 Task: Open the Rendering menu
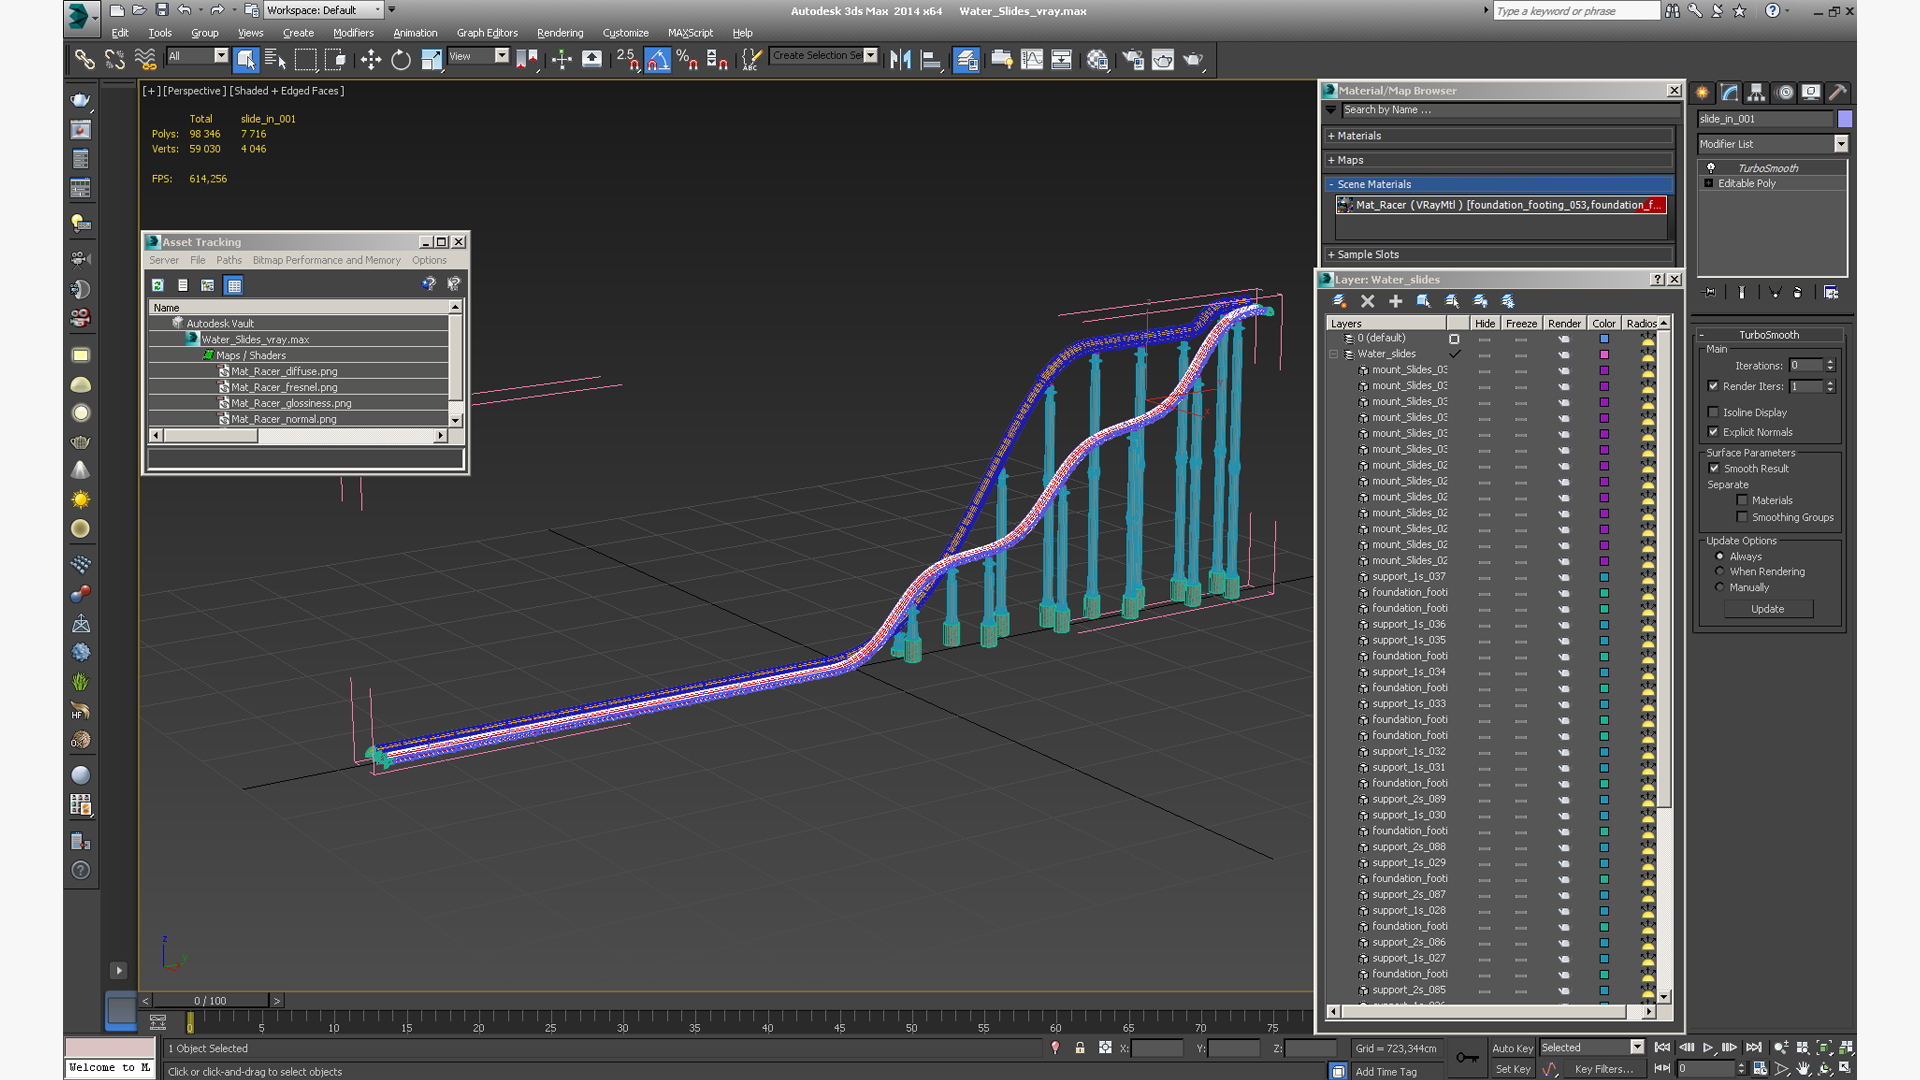click(x=560, y=33)
